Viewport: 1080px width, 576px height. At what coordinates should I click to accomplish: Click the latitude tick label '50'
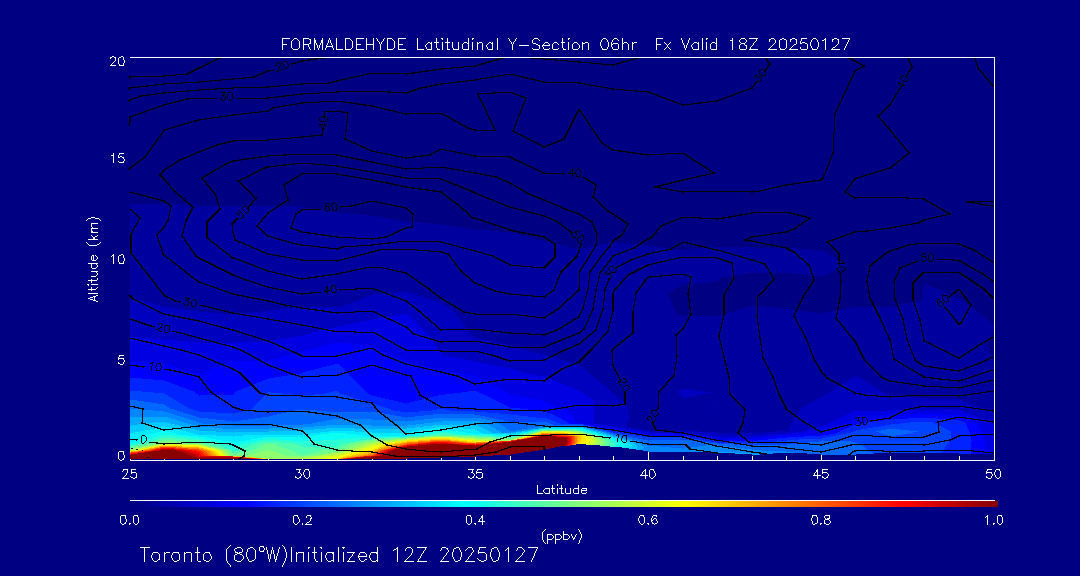994,474
